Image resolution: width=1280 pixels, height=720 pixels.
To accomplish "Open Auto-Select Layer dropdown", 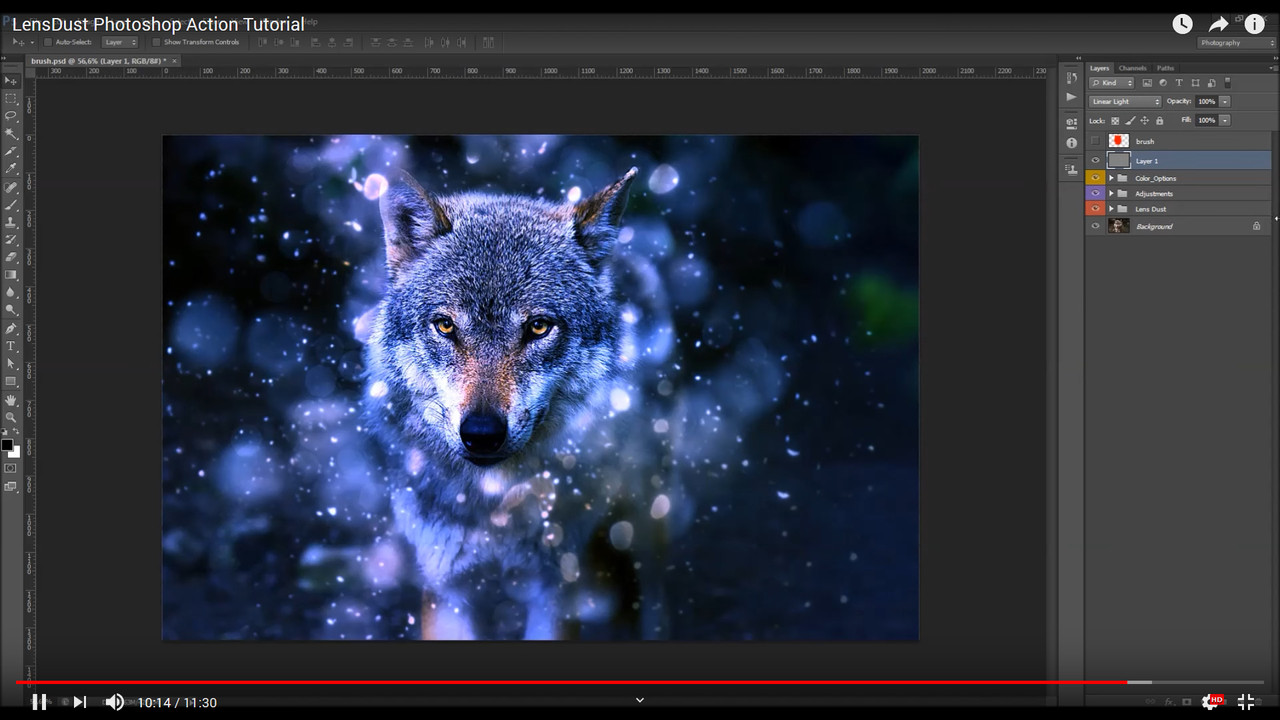I will coord(120,42).
